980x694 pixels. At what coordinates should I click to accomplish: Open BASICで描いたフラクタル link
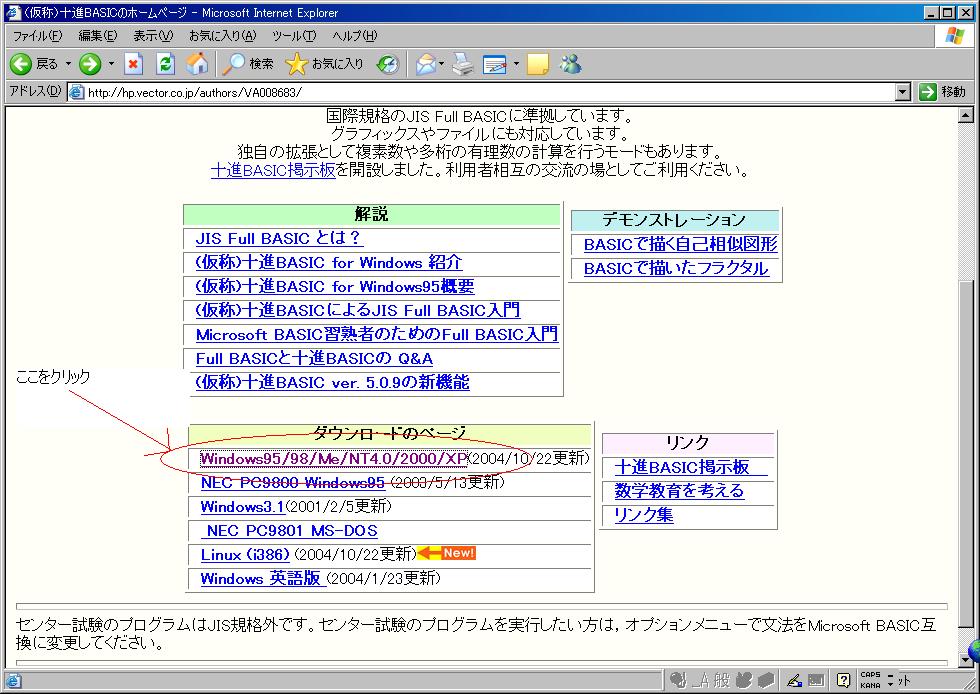click(x=676, y=268)
